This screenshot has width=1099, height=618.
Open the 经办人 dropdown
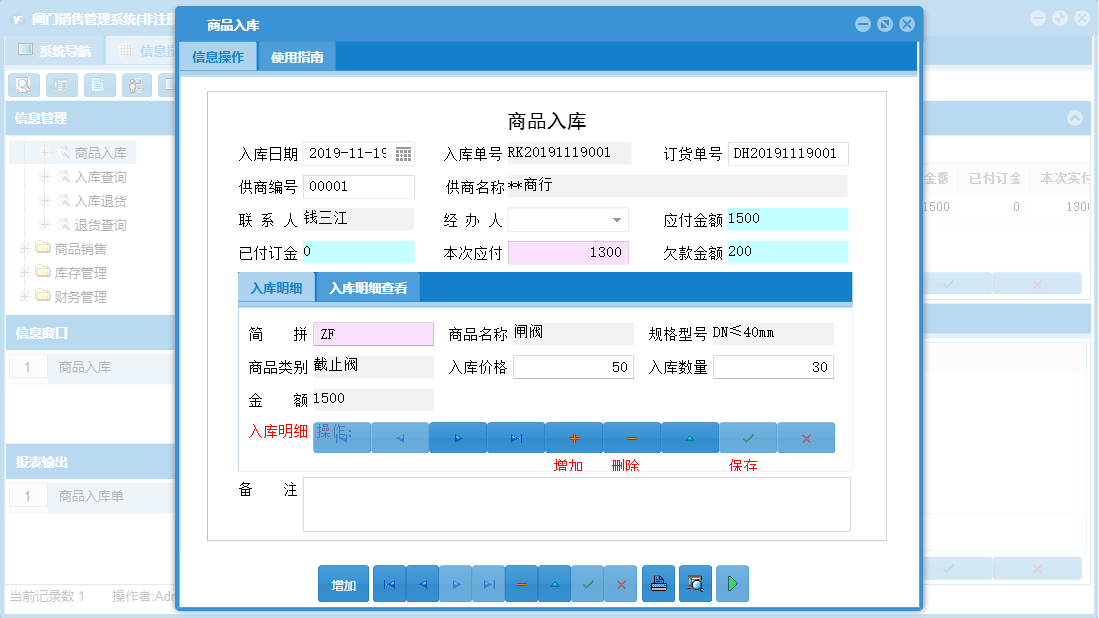(618, 218)
